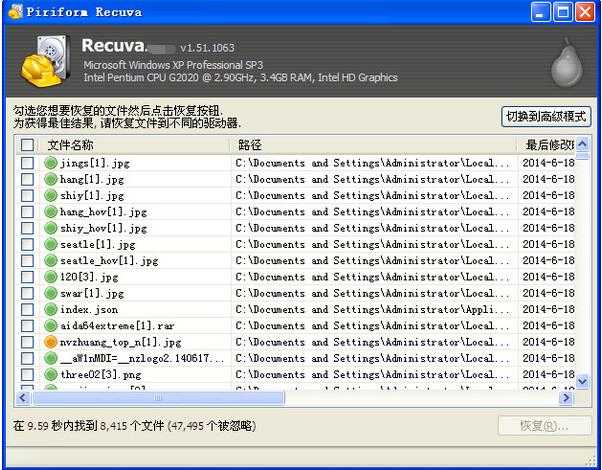Viewport: 602px width, 470px height.
Task: Check the box for jings[1].jpg
Action: (x=27, y=163)
